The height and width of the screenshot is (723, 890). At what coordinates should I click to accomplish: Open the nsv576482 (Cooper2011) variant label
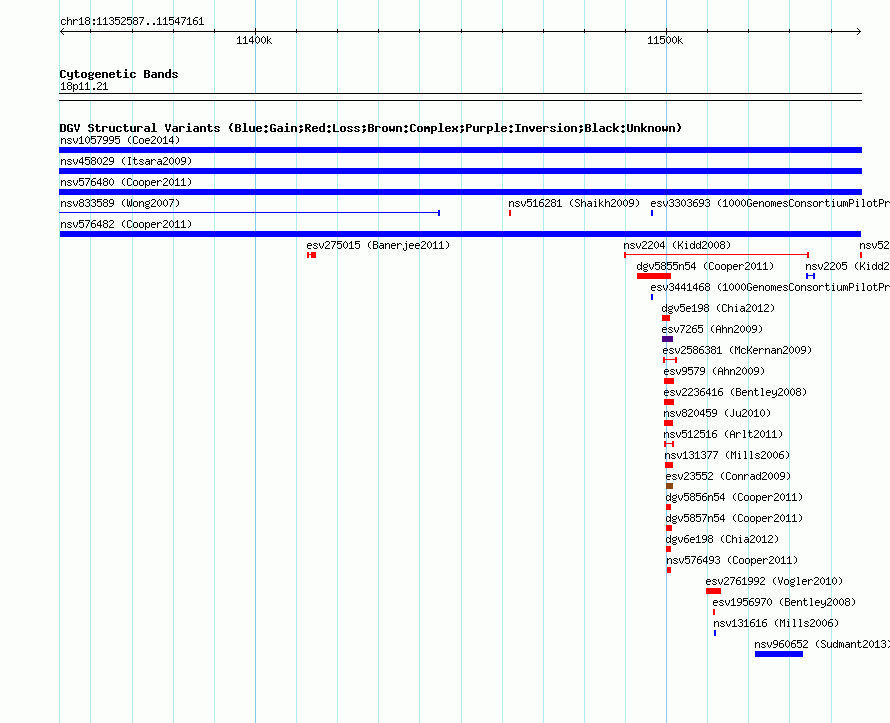pyautogui.click(x=126, y=224)
